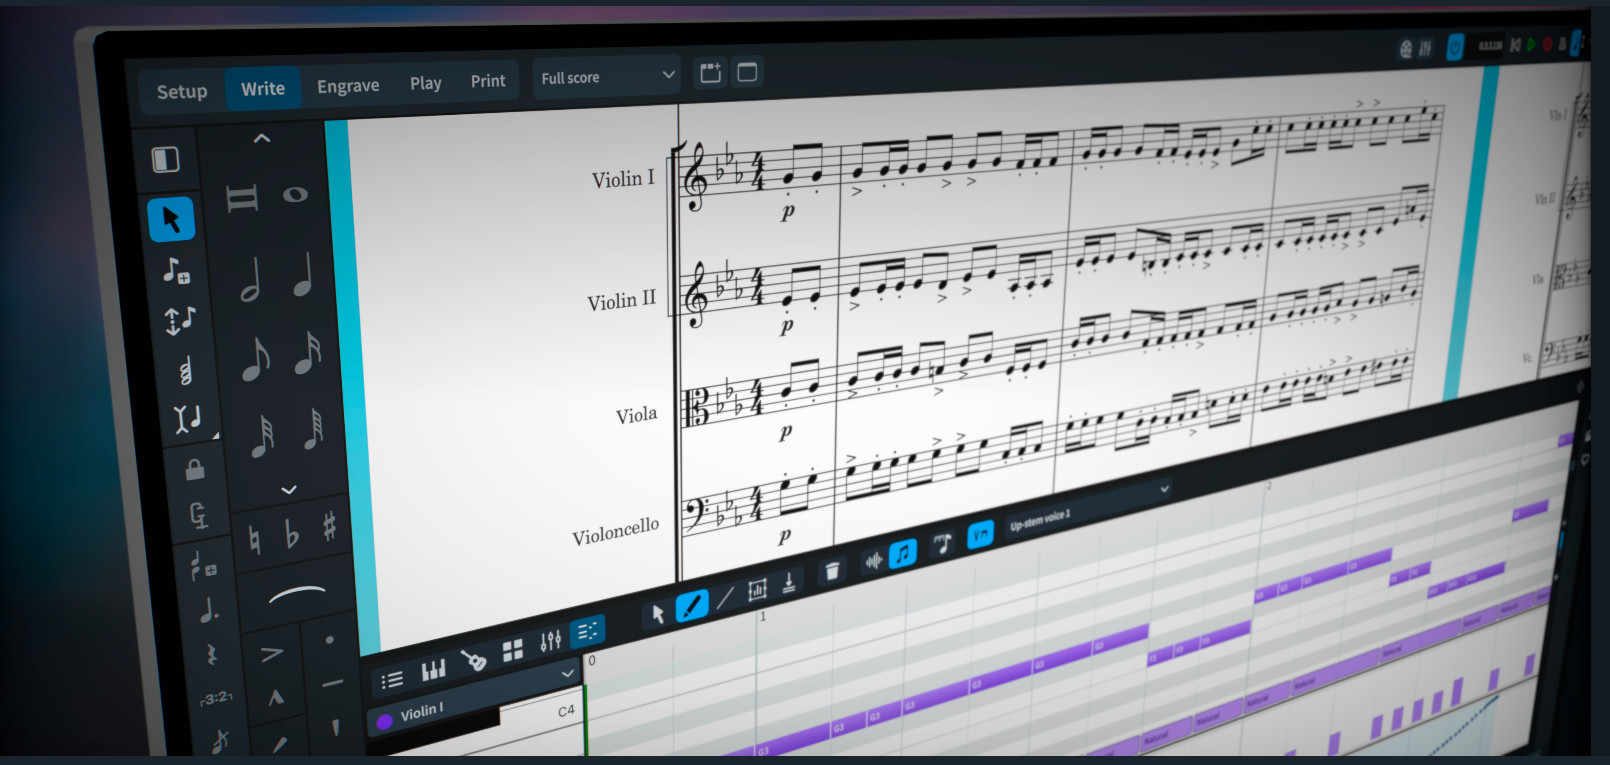Select the 32nd note duration
Screen dimensions: 1610x765
263,437
